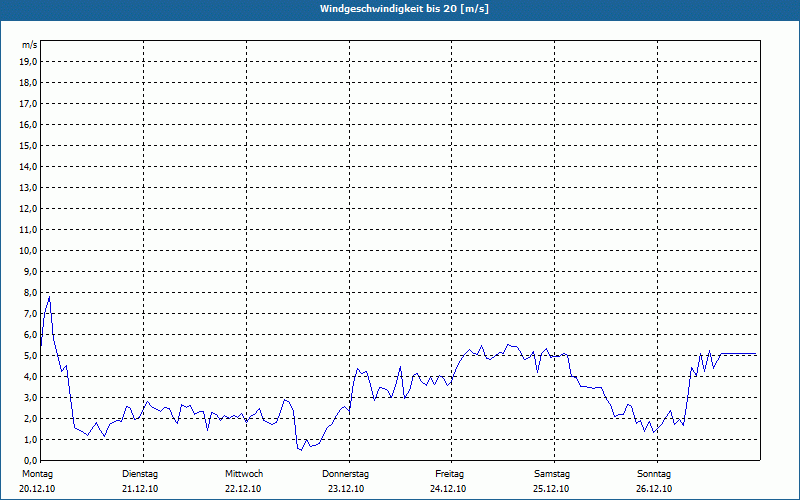Select the 6,0 y-axis label
Viewport: 800px width, 500px height.
(30, 335)
